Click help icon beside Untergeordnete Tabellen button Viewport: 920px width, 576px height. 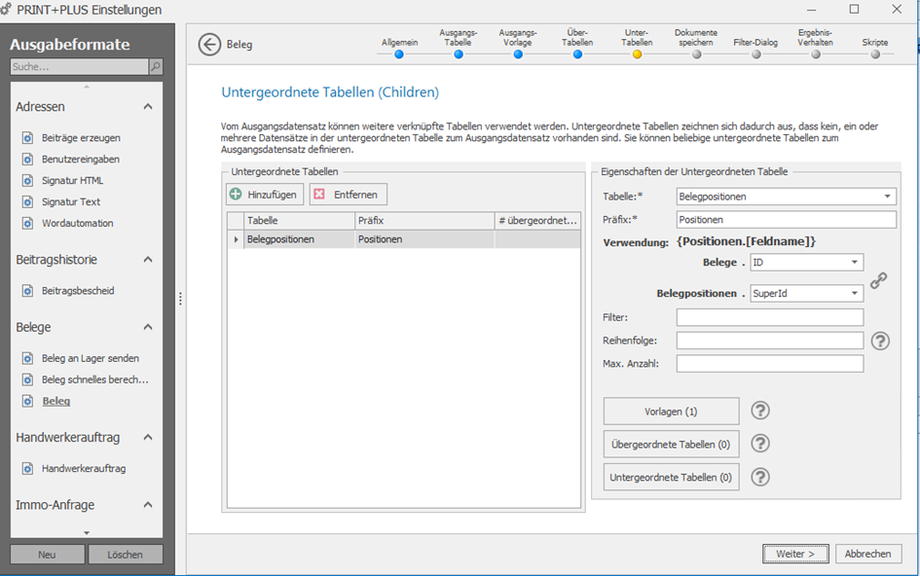click(760, 477)
